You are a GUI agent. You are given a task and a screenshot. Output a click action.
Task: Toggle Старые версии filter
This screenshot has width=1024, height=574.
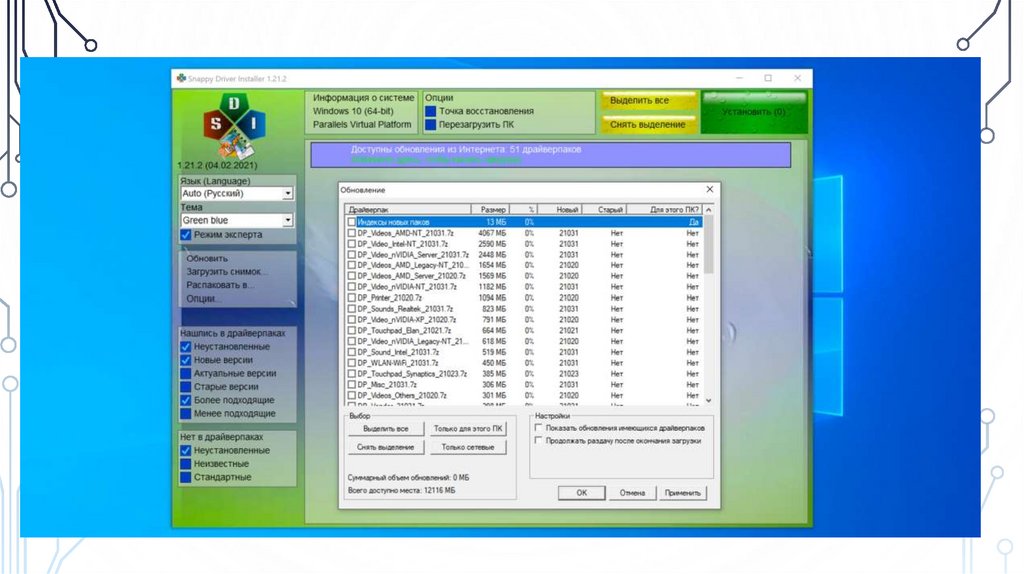[x=185, y=387]
